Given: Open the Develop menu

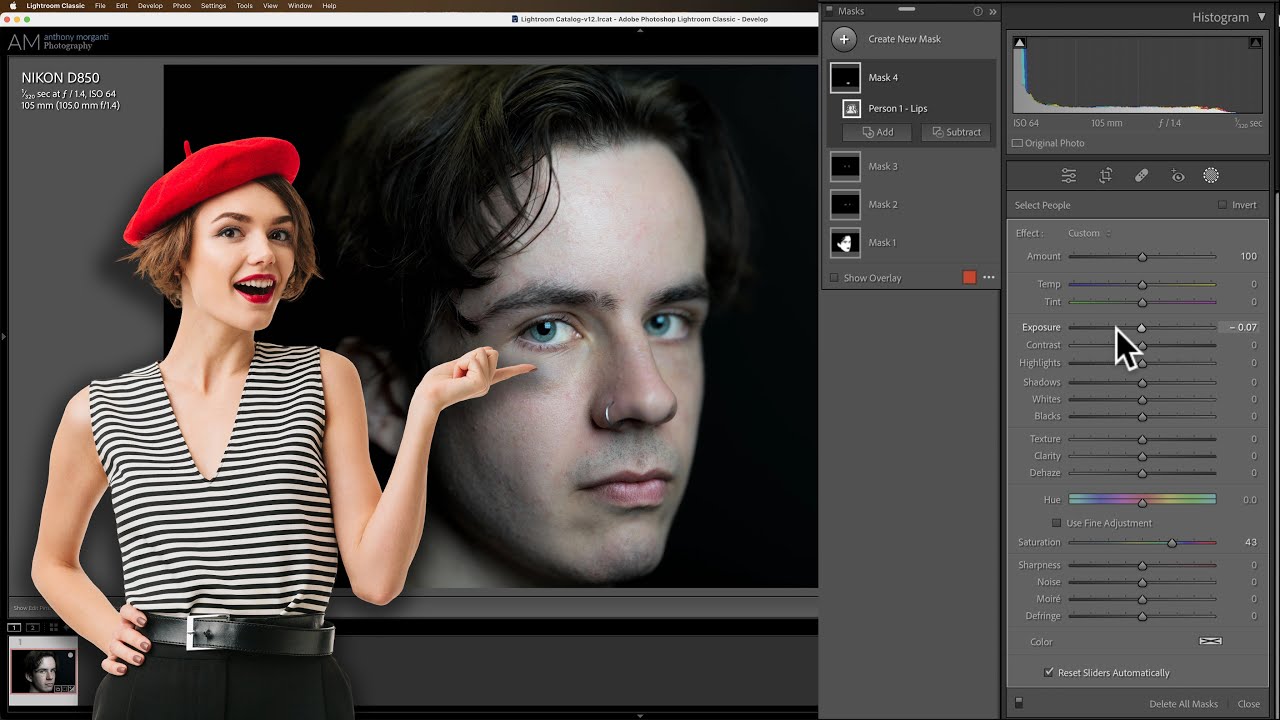Looking at the screenshot, I should (x=150, y=6).
